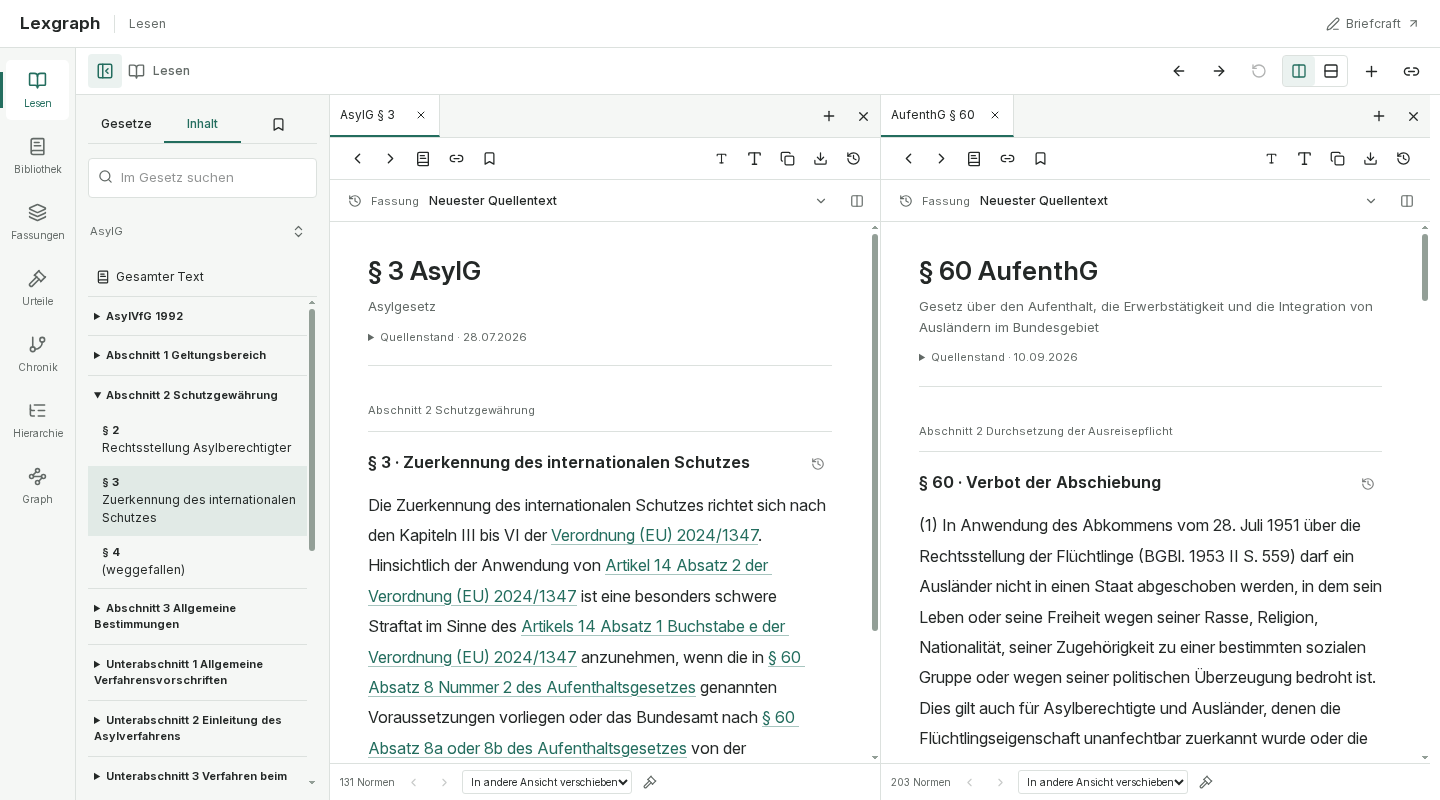Open the bookmarks tab in sidebar
Viewport: 1440px width, 800px height.
click(x=279, y=124)
